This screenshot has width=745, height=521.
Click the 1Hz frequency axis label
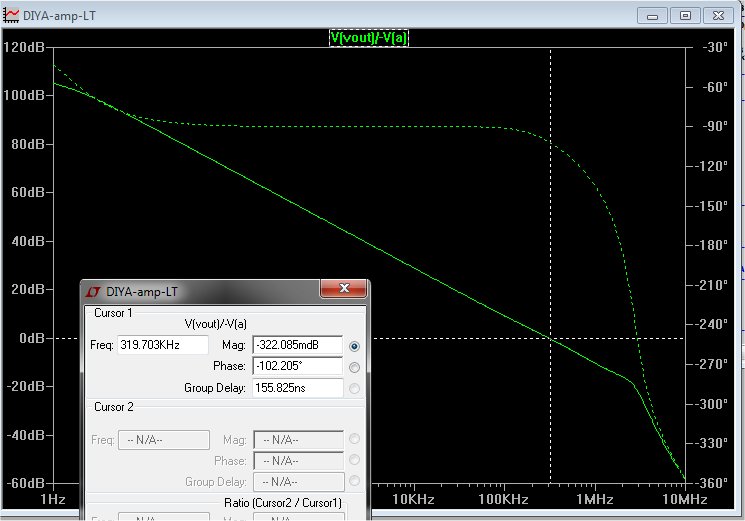point(53,499)
